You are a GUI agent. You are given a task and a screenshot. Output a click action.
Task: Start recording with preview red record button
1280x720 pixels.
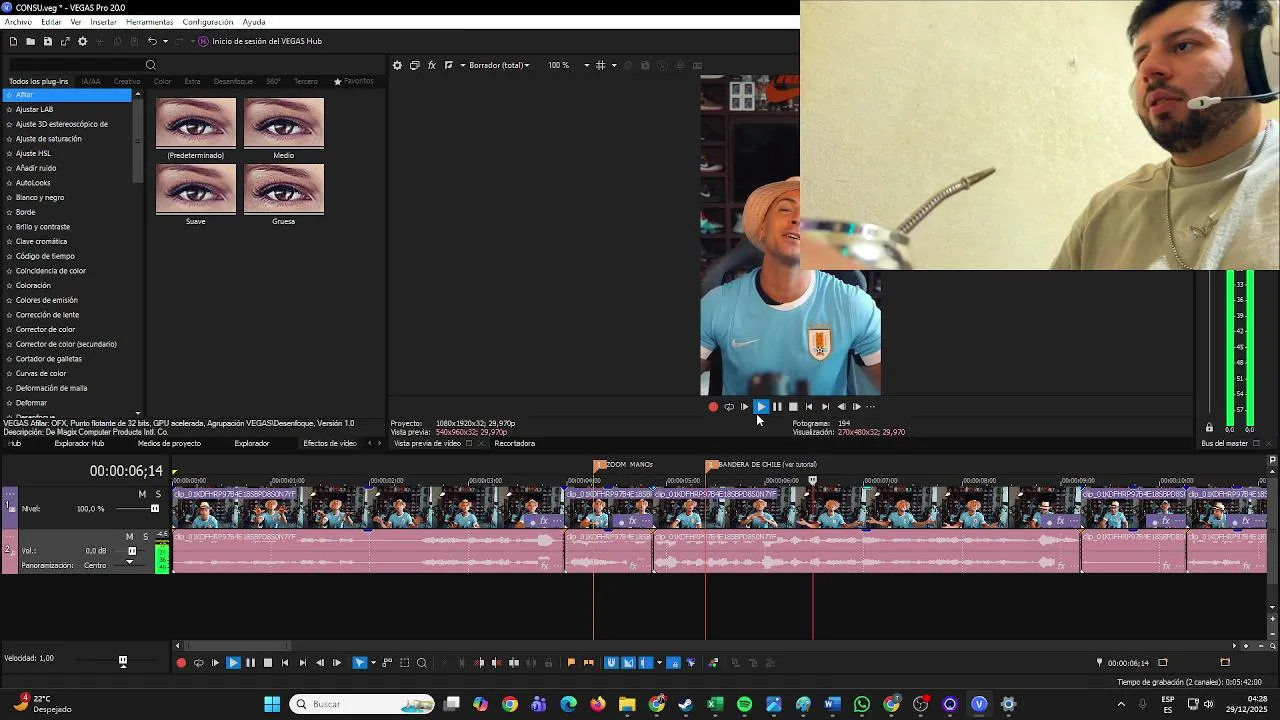tap(713, 407)
